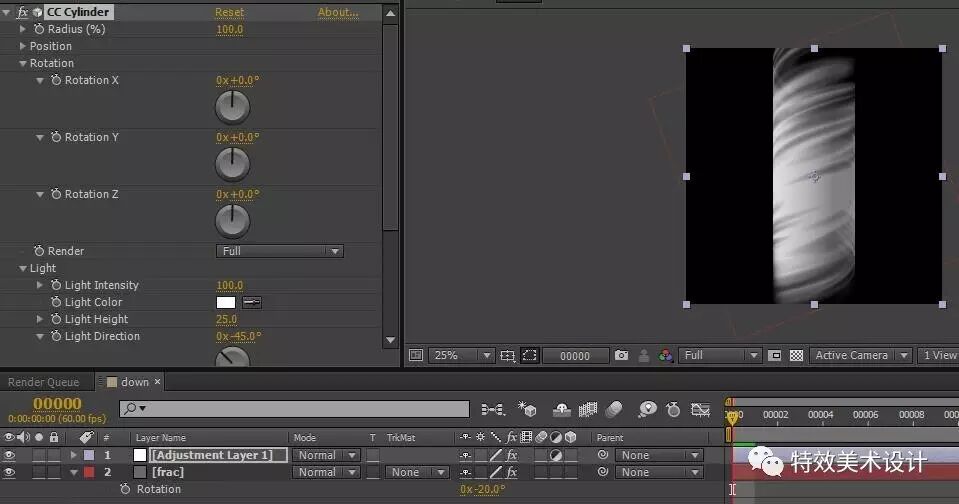
Task: Open the 1 View layout dropdown
Action: [939, 355]
